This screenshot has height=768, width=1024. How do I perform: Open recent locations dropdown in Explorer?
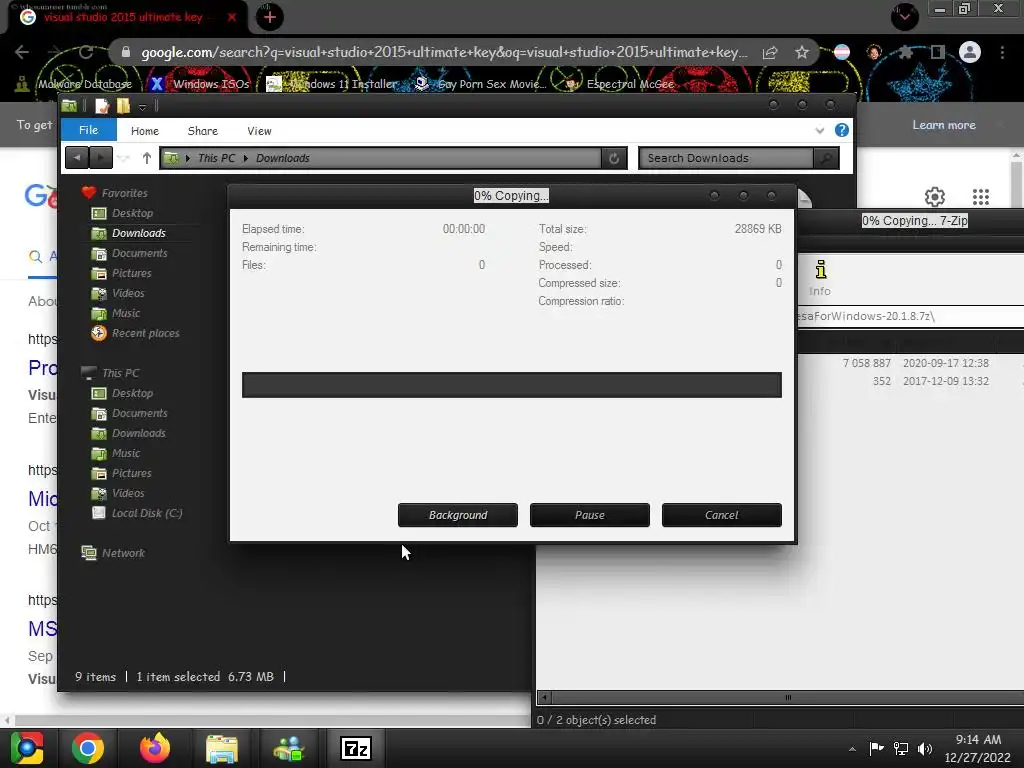[x=124, y=158]
